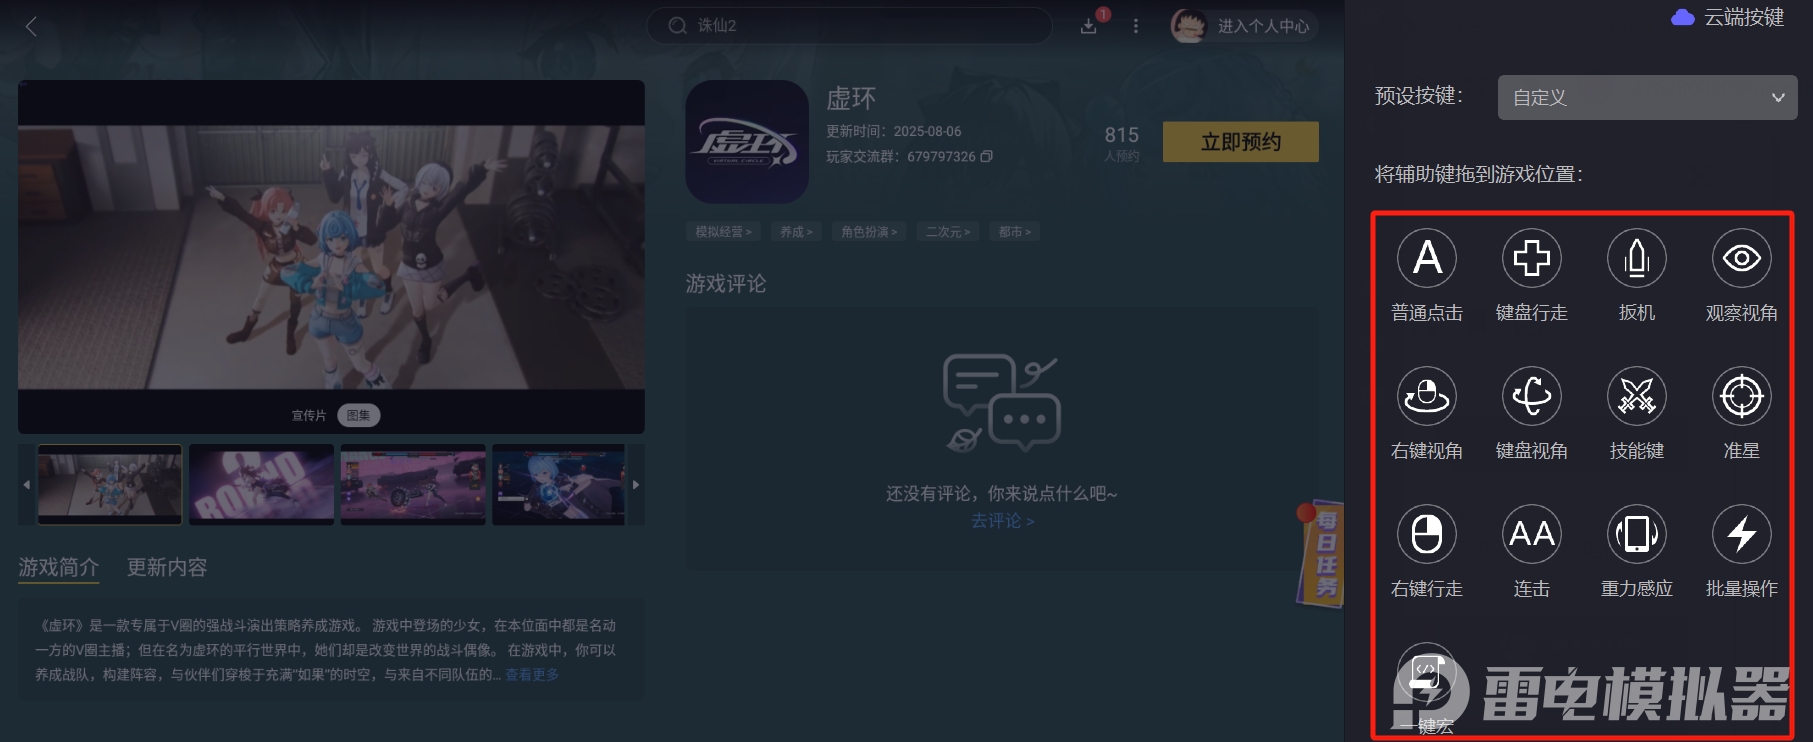The height and width of the screenshot is (742, 1813).
Task: Select the fourth thumbnail with blue-haired girl
Action: (558, 485)
